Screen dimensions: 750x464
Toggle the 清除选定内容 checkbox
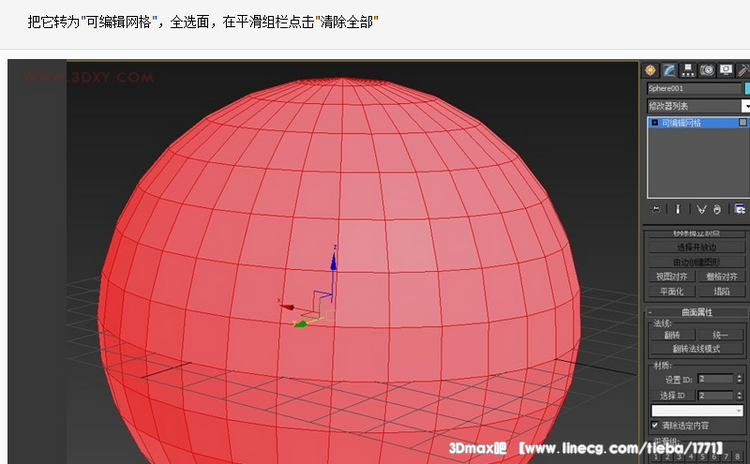[x=655, y=425]
